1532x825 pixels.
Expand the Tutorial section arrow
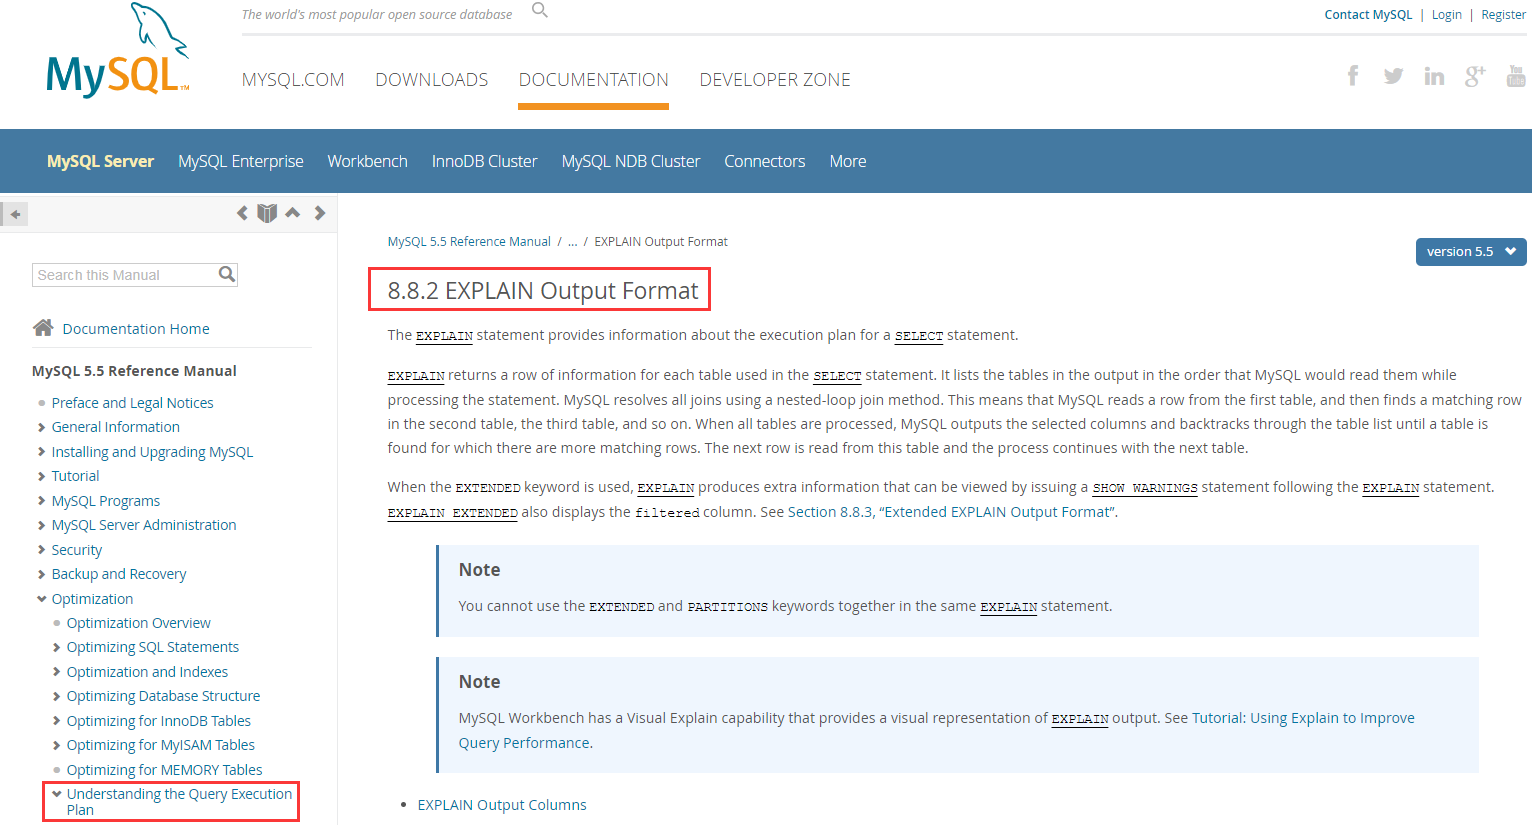tap(42, 477)
